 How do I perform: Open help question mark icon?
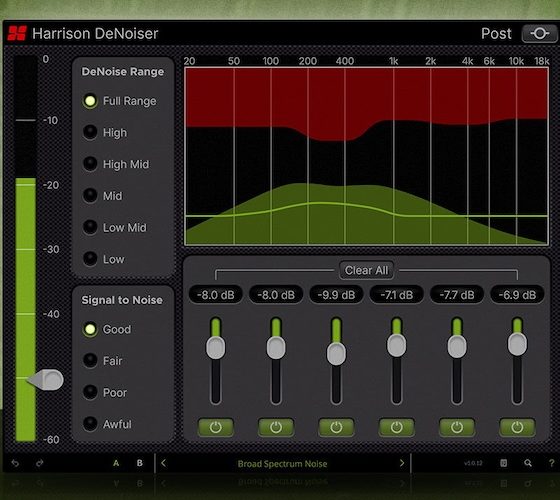click(x=552, y=463)
